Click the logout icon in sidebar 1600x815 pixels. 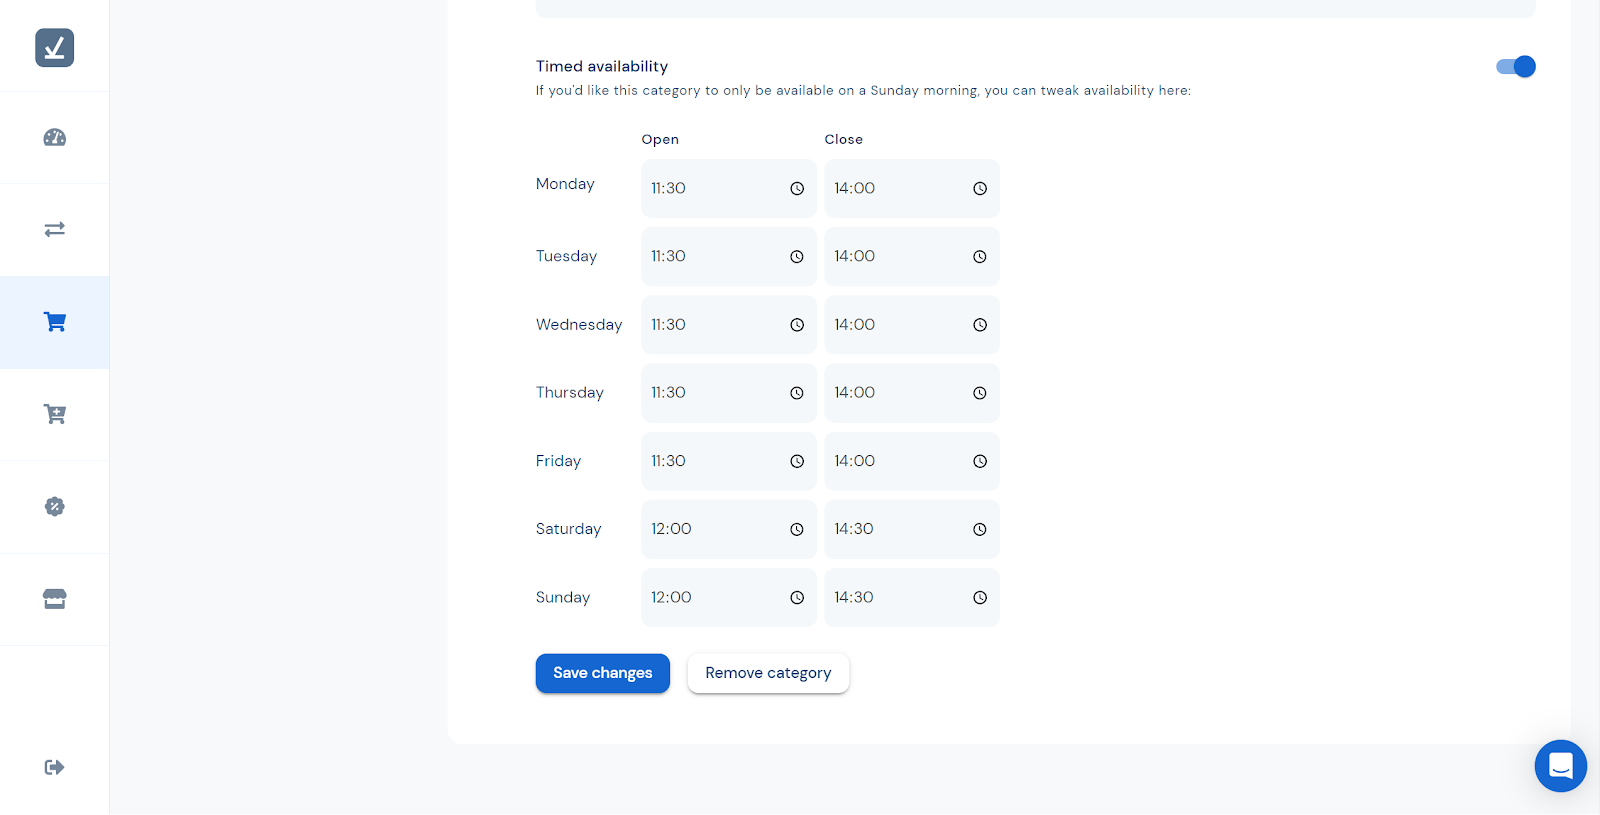tap(54, 767)
